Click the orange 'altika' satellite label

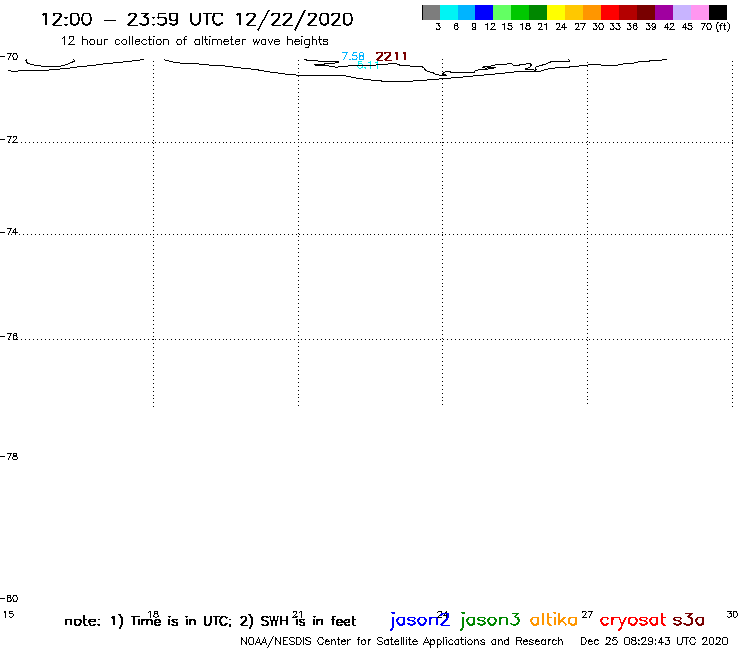554,620
